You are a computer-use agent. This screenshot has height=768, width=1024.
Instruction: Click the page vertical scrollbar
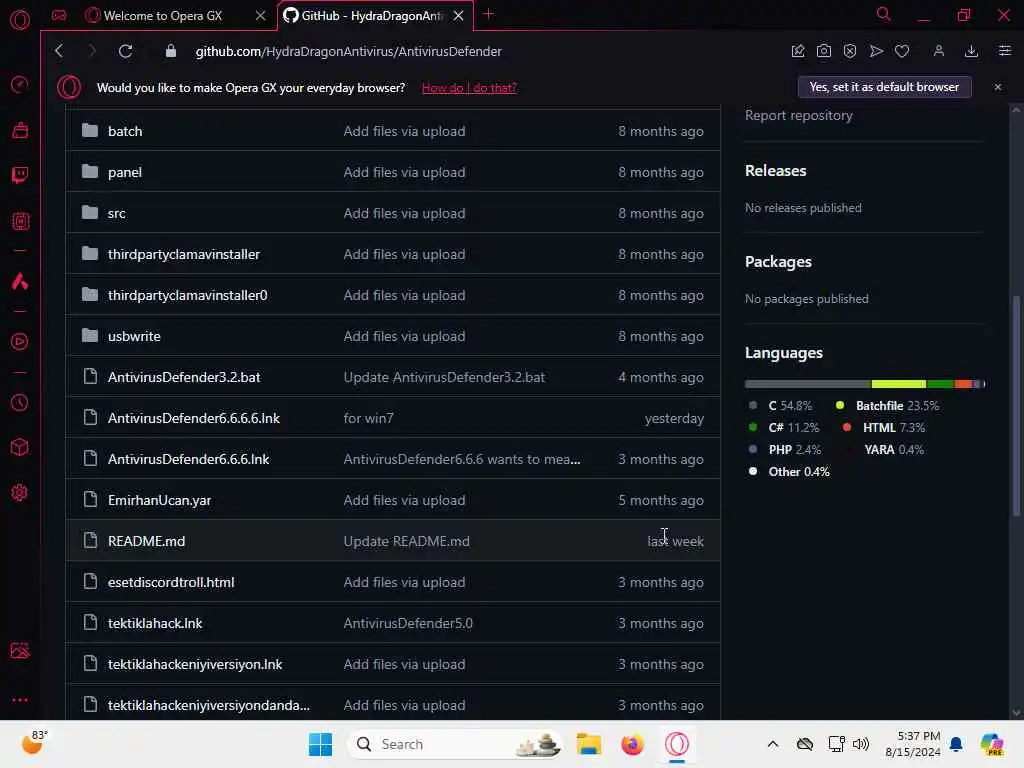click(1016, 405)
